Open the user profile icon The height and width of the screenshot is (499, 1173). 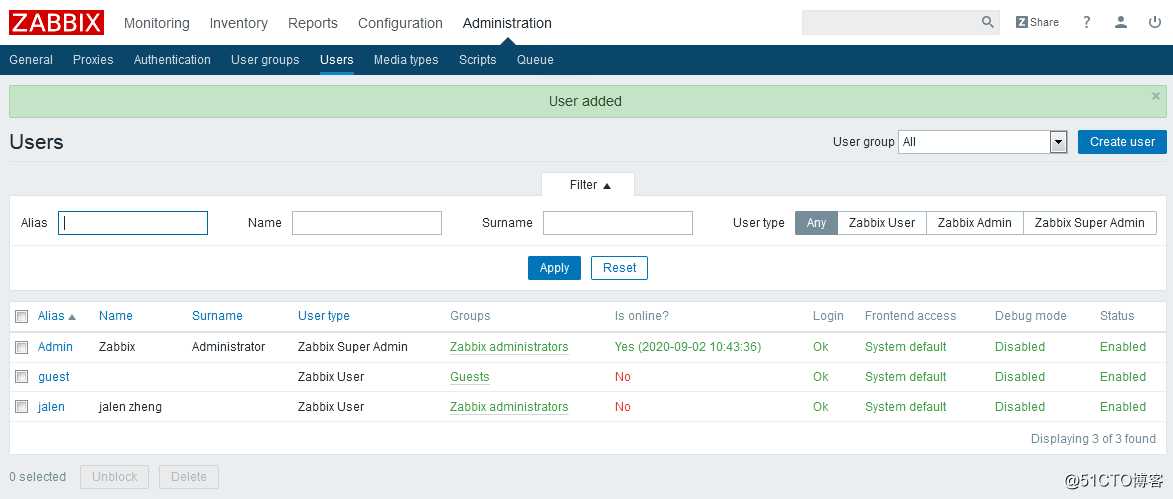click(1120, 22)
